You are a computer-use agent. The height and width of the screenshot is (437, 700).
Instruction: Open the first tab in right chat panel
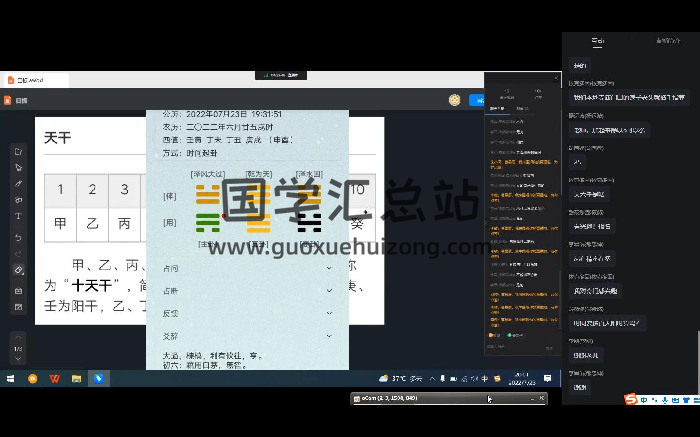(x=597, y=41)
